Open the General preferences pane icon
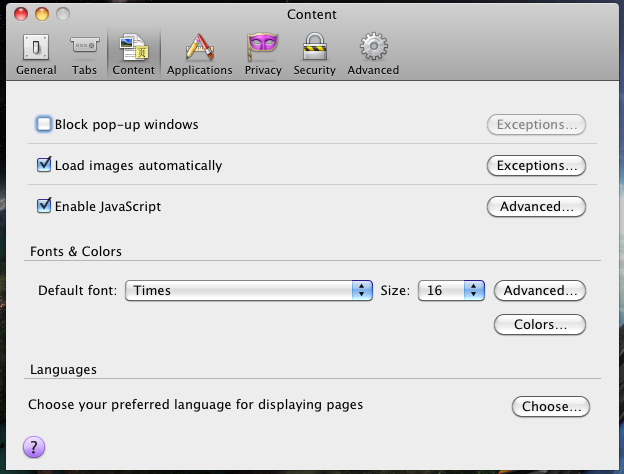The image size is (624, 474). pyautogui.click(x=36, y=47)
